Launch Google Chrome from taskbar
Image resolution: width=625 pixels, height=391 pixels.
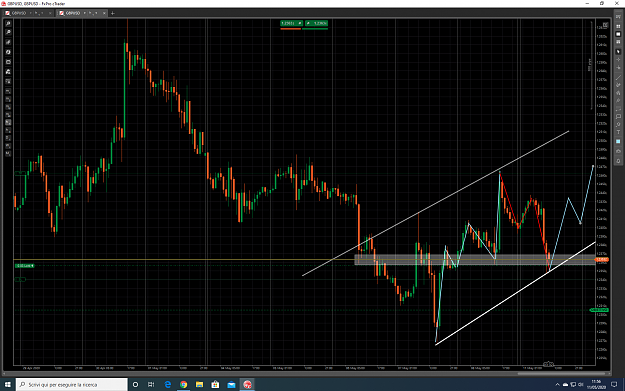tap(183, 385)
